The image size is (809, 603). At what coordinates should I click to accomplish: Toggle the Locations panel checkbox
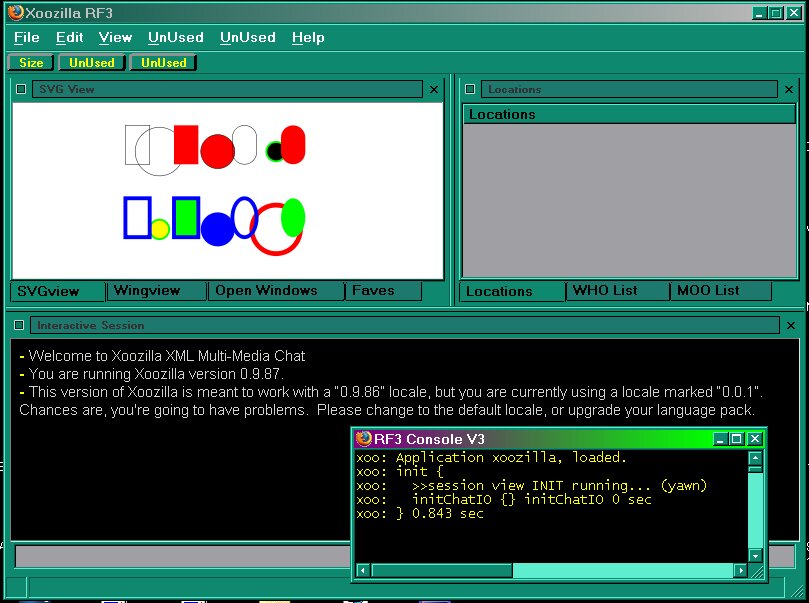[470, 89]
